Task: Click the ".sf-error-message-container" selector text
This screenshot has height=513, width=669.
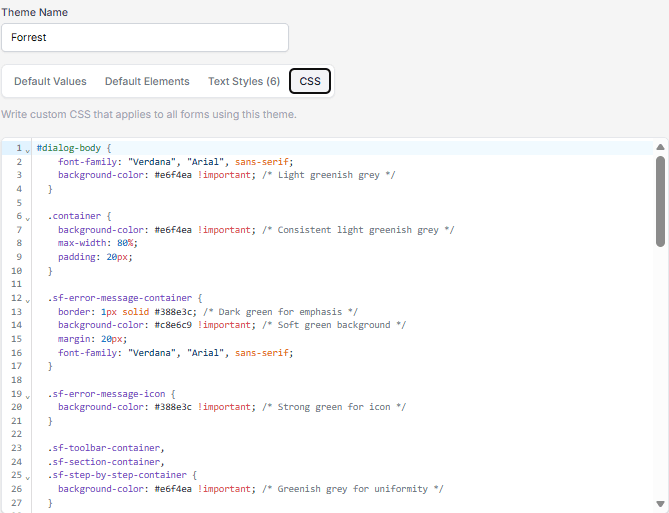Action: tap(119, 297)
